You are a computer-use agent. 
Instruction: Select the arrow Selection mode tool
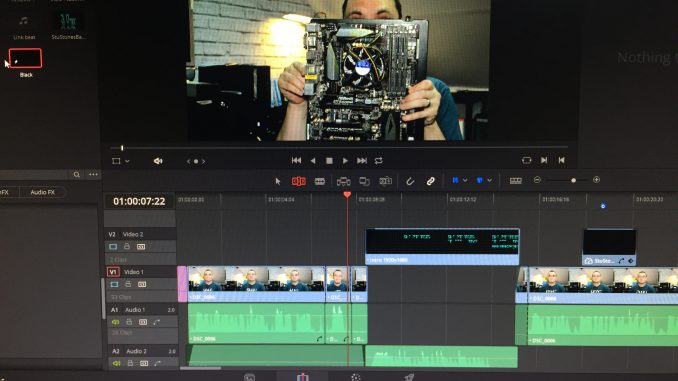point(278,182)
